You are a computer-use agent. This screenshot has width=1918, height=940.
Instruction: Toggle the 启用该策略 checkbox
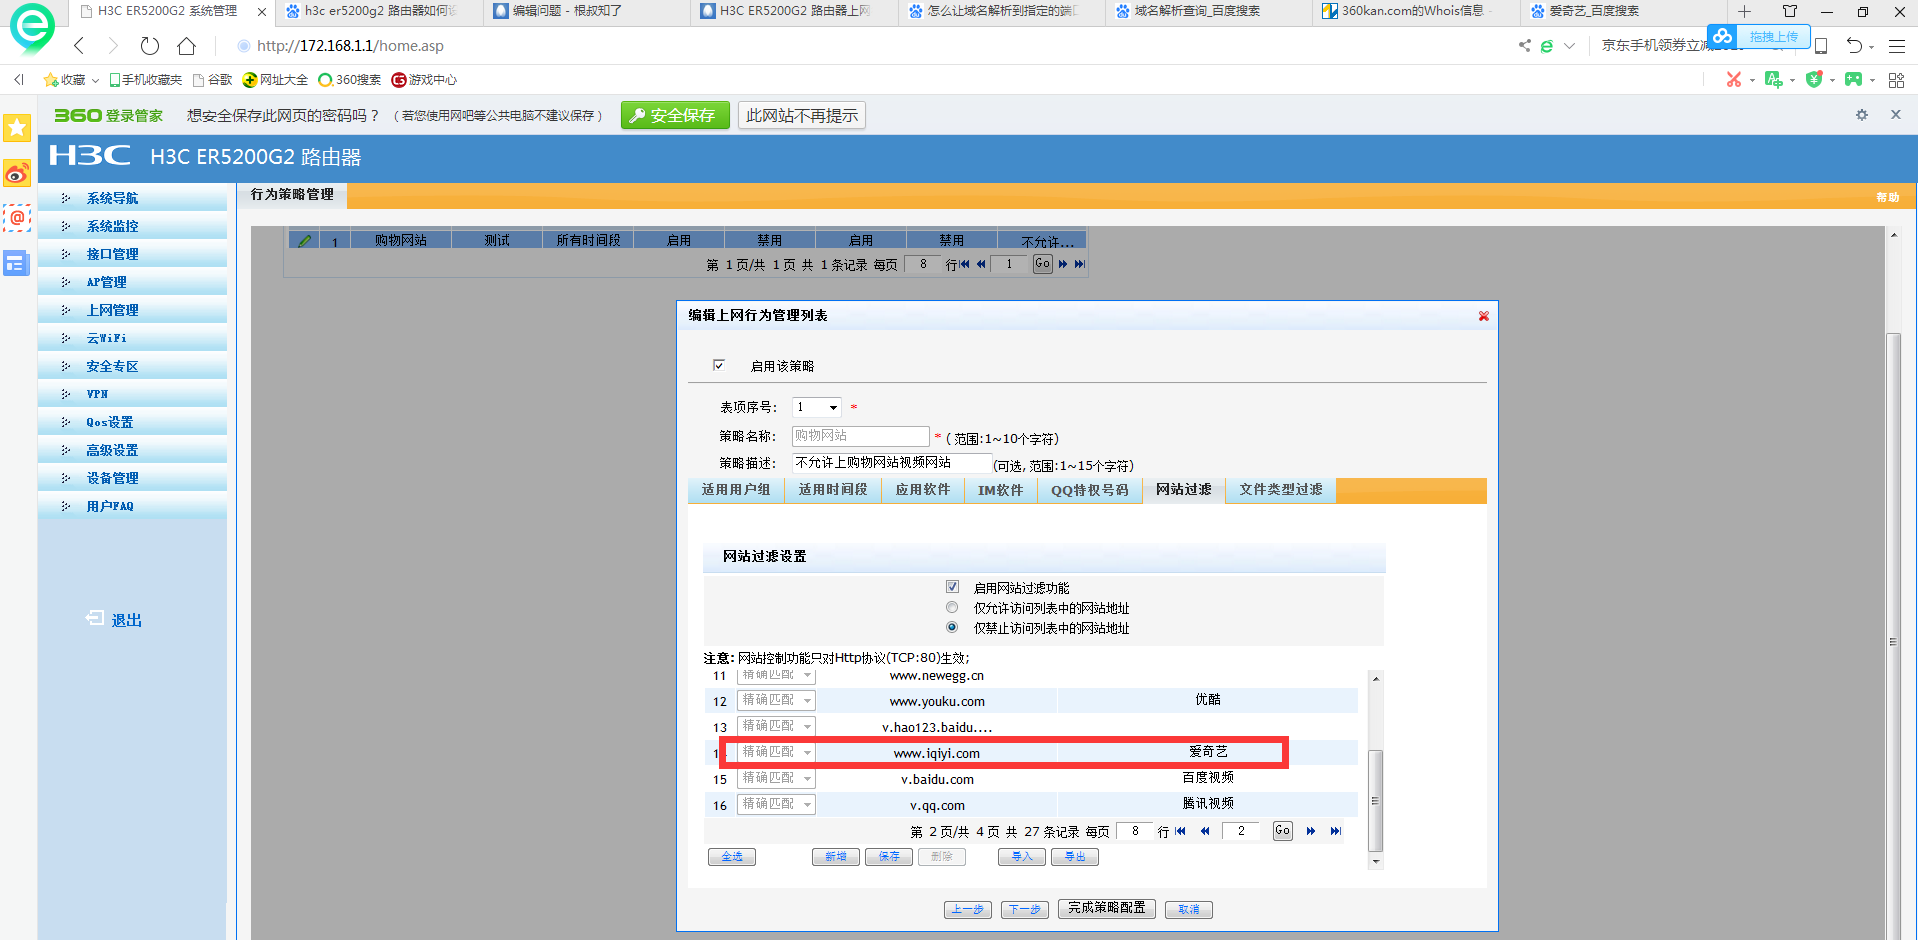(x=718, y=365)
